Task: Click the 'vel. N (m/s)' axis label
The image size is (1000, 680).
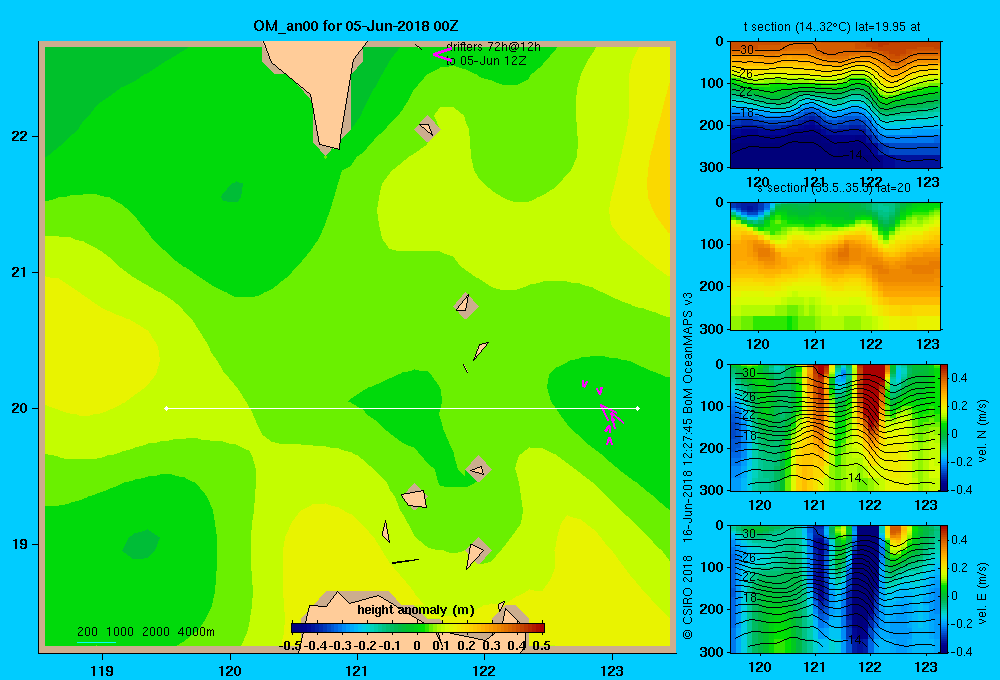Action: pos(982,430)
